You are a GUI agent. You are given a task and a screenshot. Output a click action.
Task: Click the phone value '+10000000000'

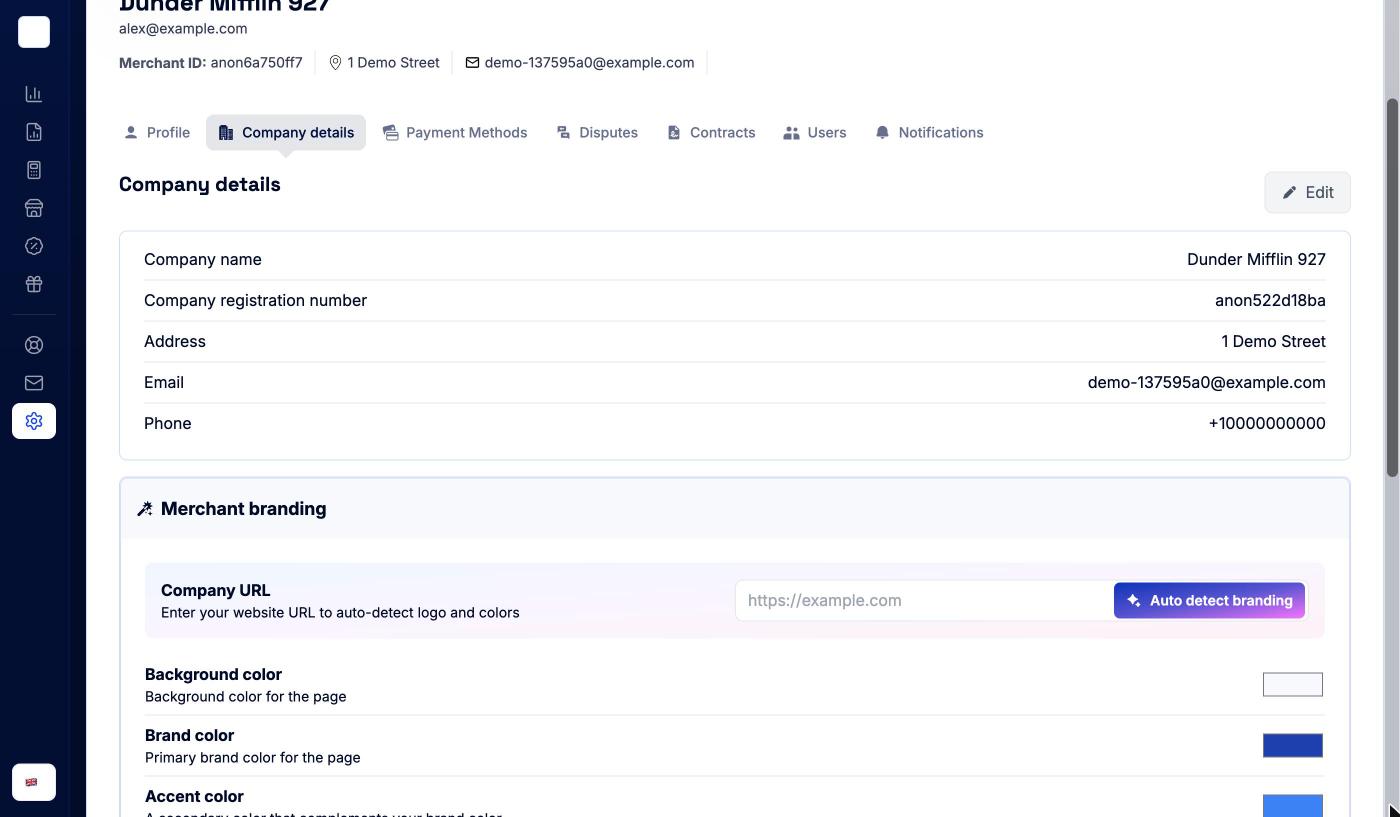[x=1267, y=423]
